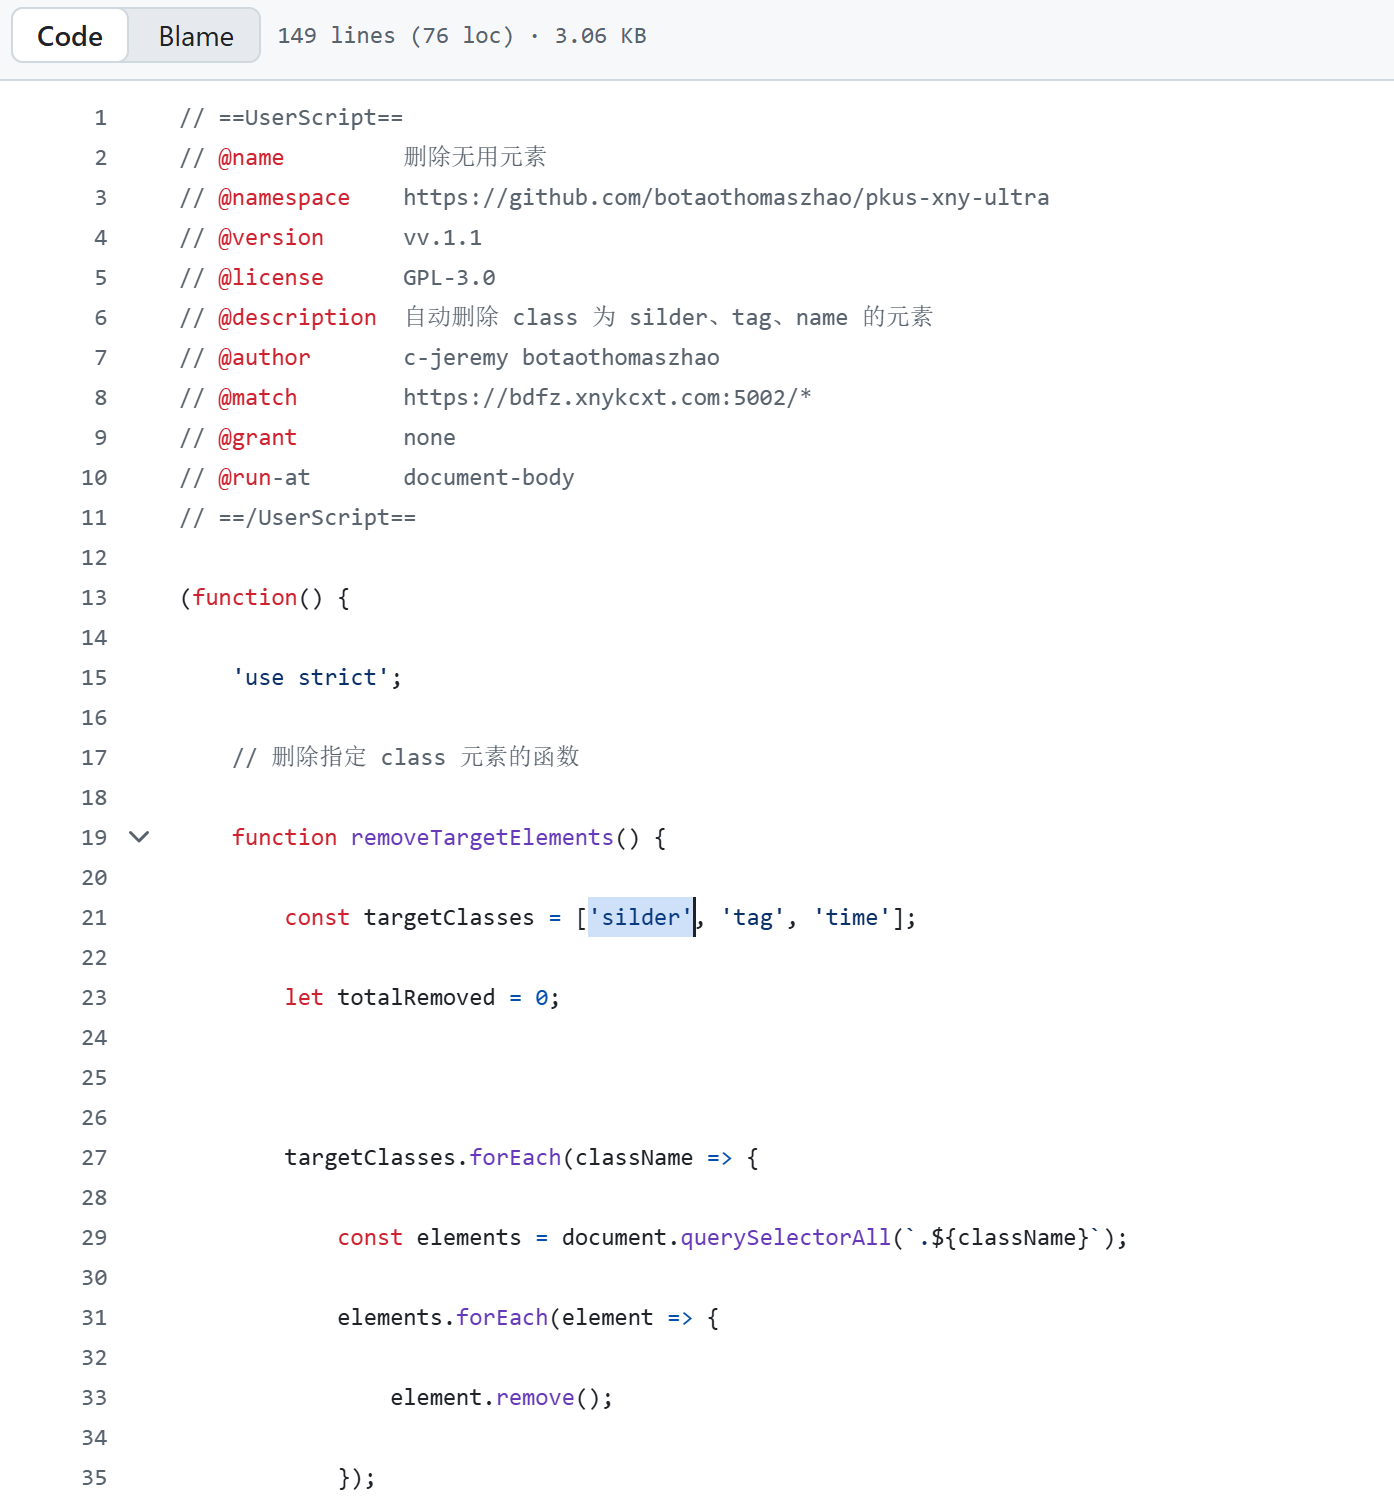Viewport: 1394px width, 1505px height.
Task: Switch to the Code view tab
Action: (x=70, y=36)
